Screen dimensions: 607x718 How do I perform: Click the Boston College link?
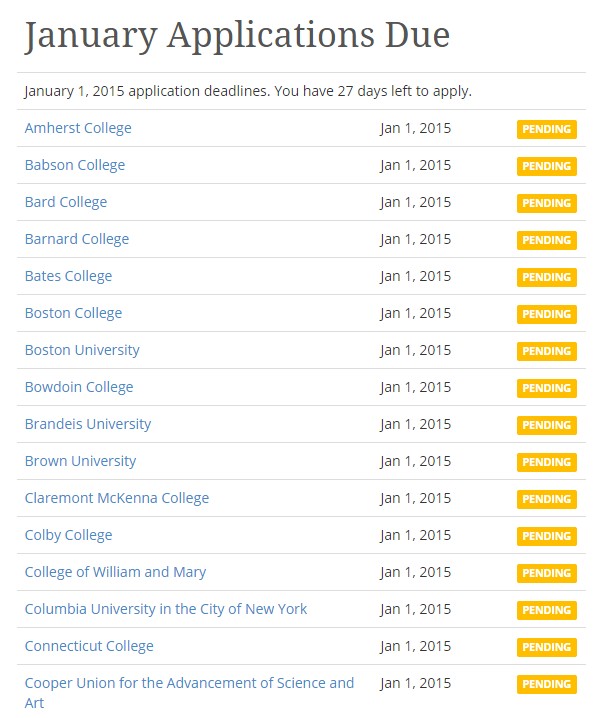[73, 314]
